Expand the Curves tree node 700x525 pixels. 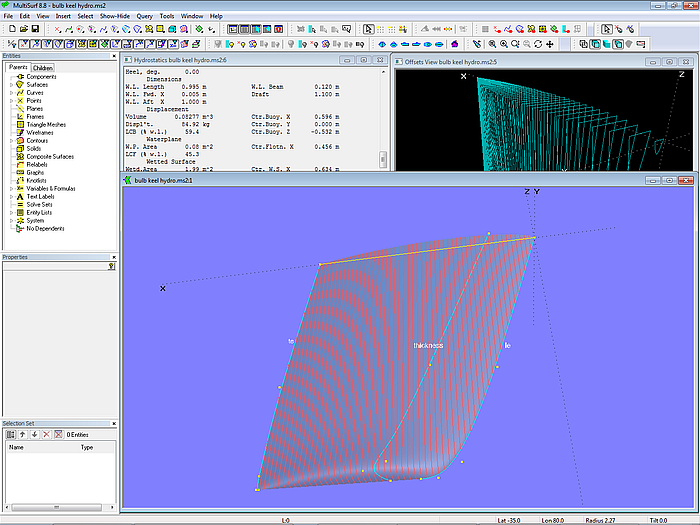click(11, 93)
